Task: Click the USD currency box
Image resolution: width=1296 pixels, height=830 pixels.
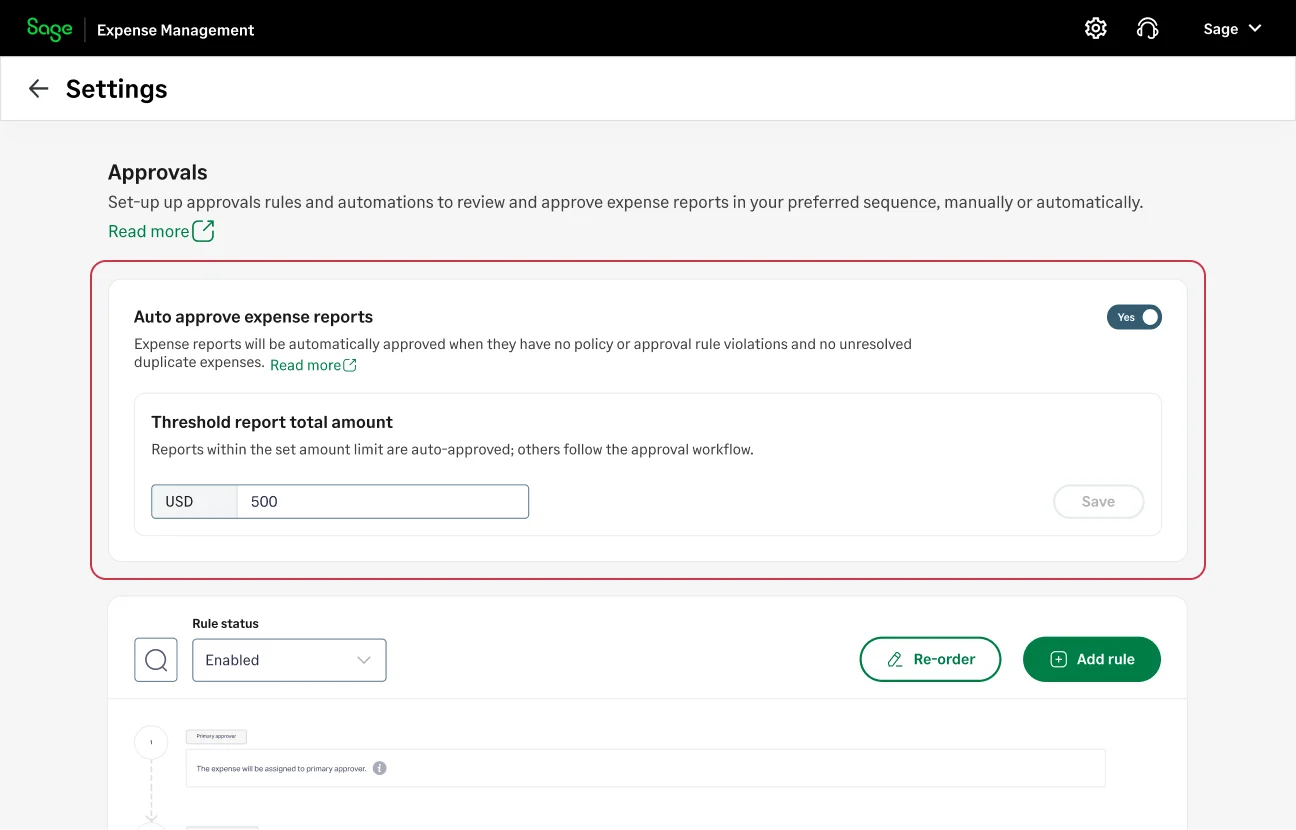Action: tap(194, 502)
